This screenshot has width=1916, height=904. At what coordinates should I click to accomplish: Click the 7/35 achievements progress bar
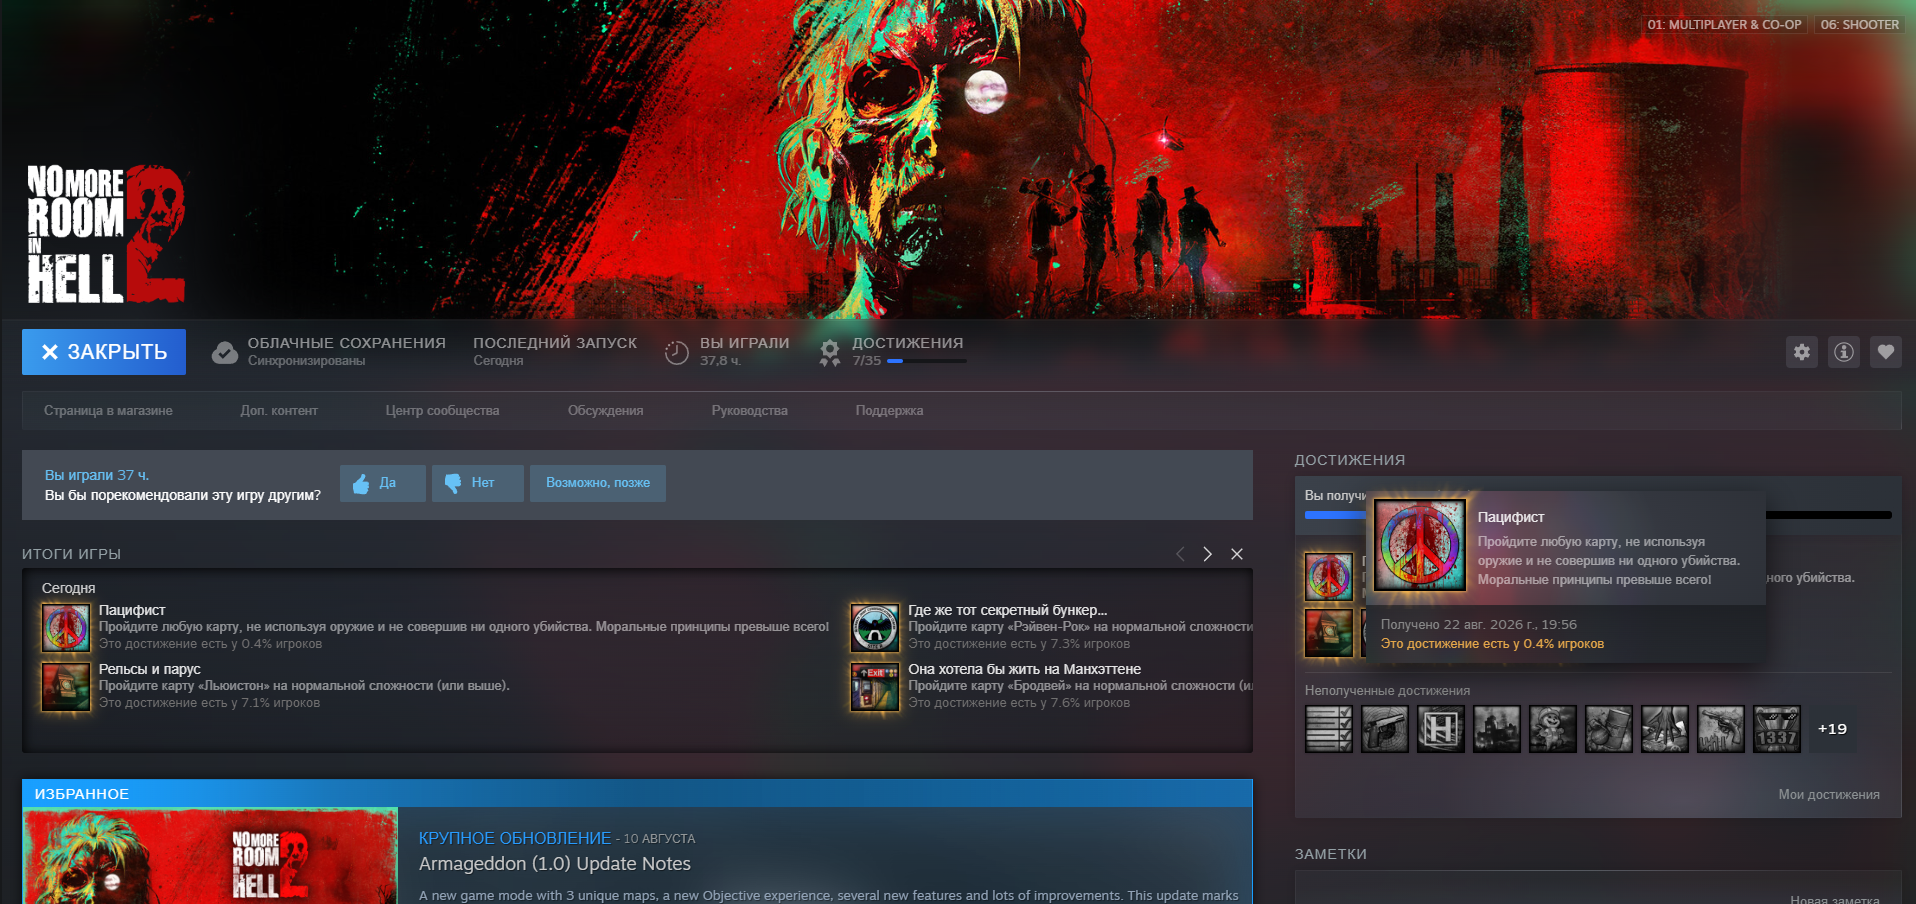[927, 361]
